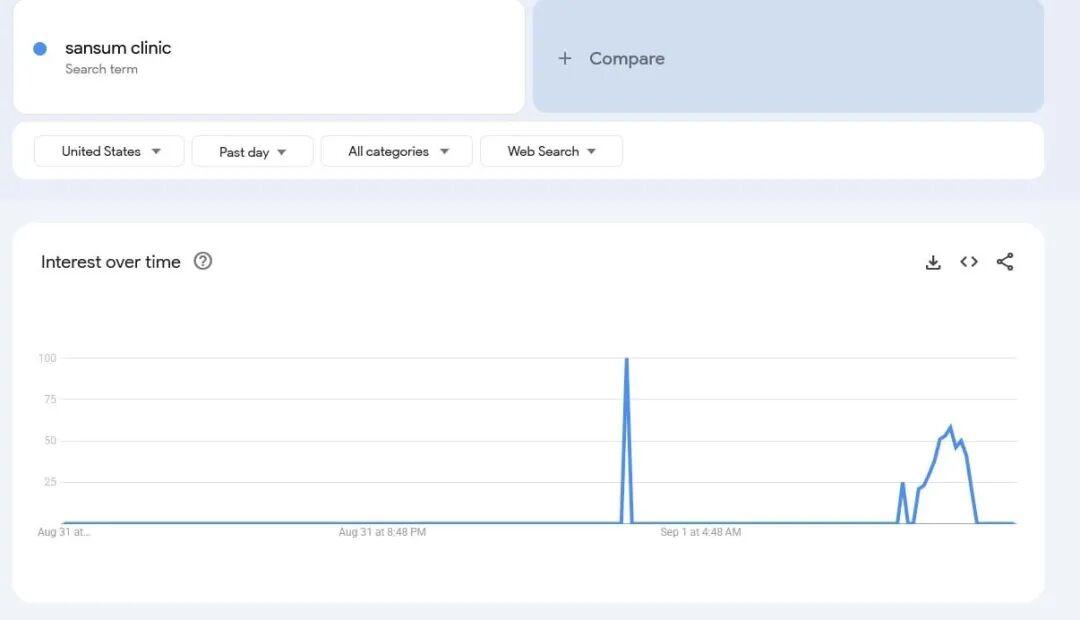This screenshot has height=620, width=1080.
Task: Download the Interest over time data
Action: point(933,262)
